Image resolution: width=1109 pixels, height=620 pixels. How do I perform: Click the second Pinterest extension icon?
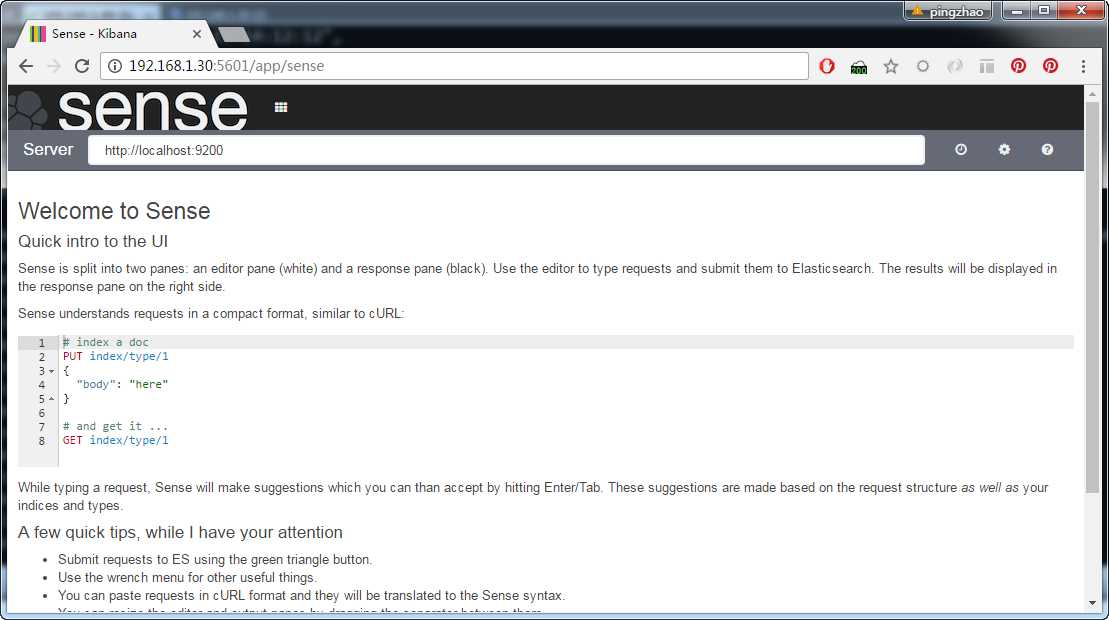pyautogui.click(x=1050, y=66)
